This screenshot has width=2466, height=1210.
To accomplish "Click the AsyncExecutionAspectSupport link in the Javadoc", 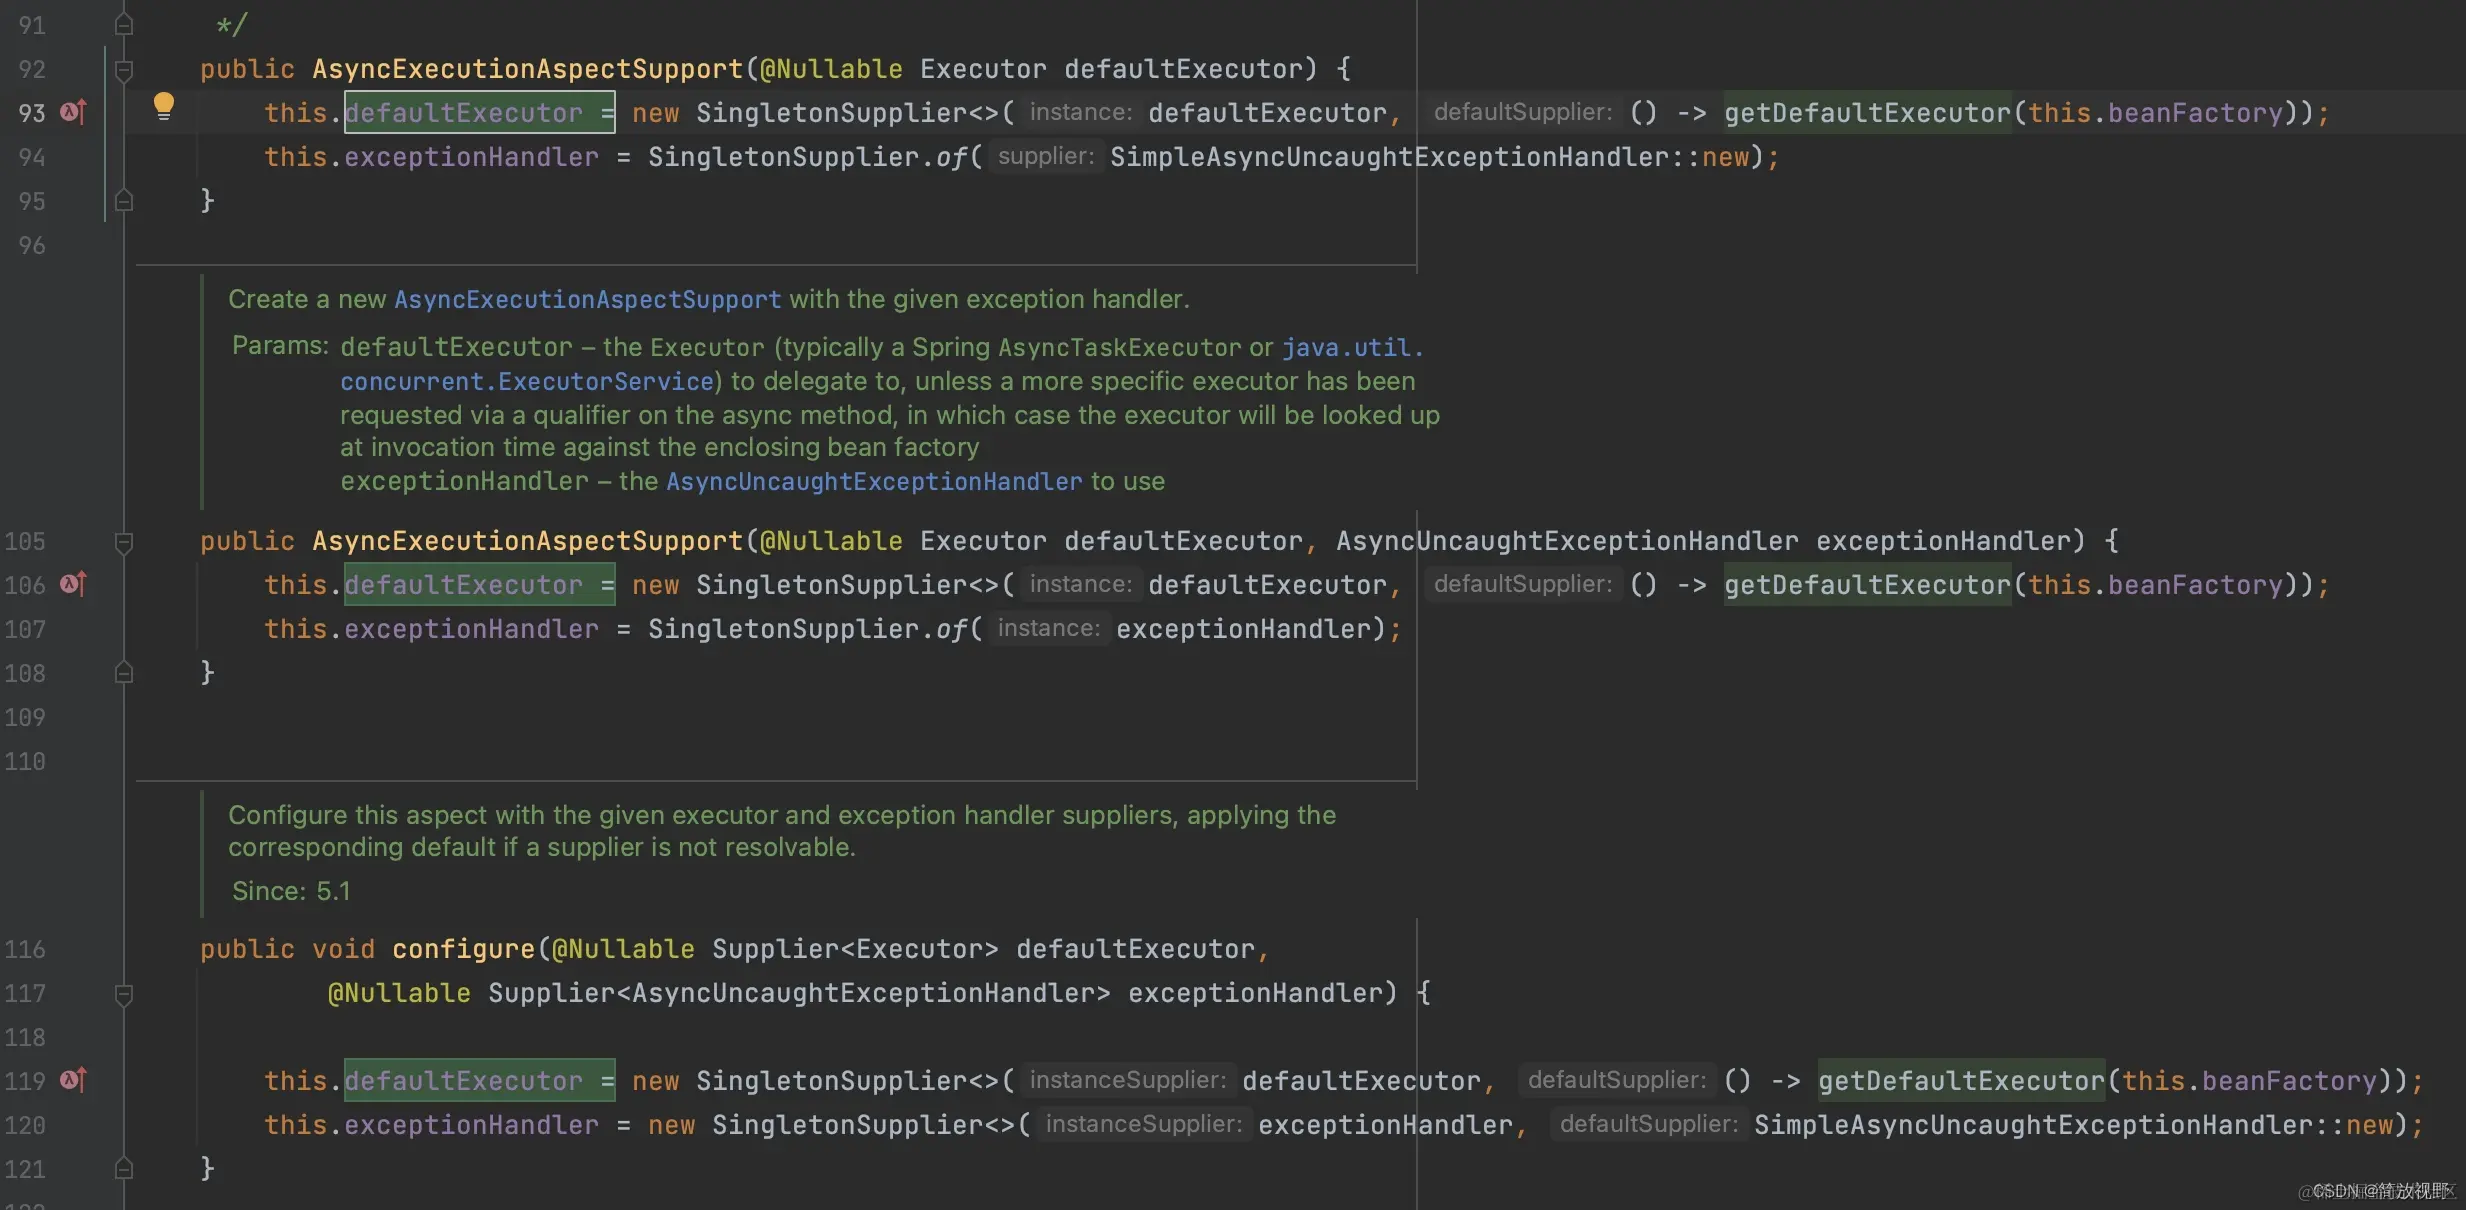I will tap(587, 298).
